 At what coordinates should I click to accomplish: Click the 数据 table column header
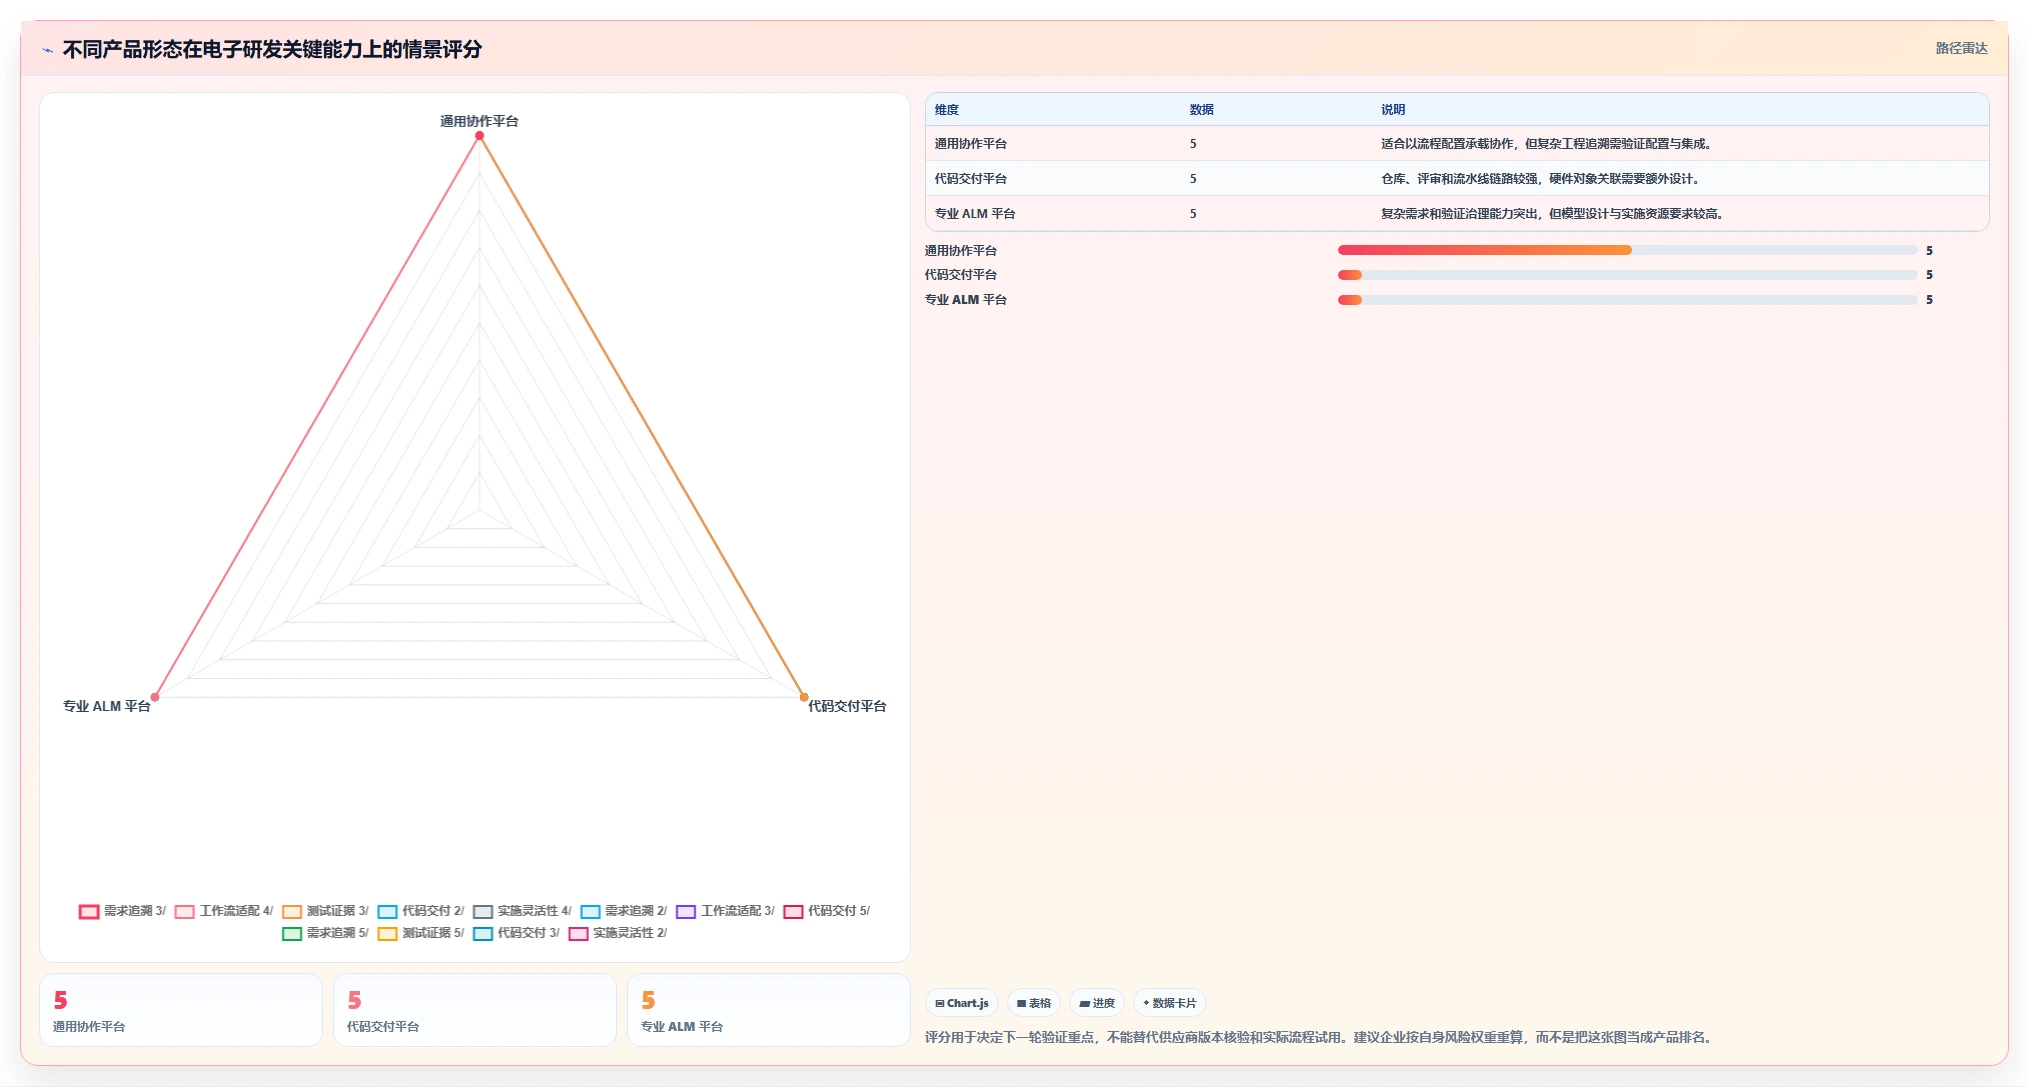pyautogui.click(x=1201, y=110)
